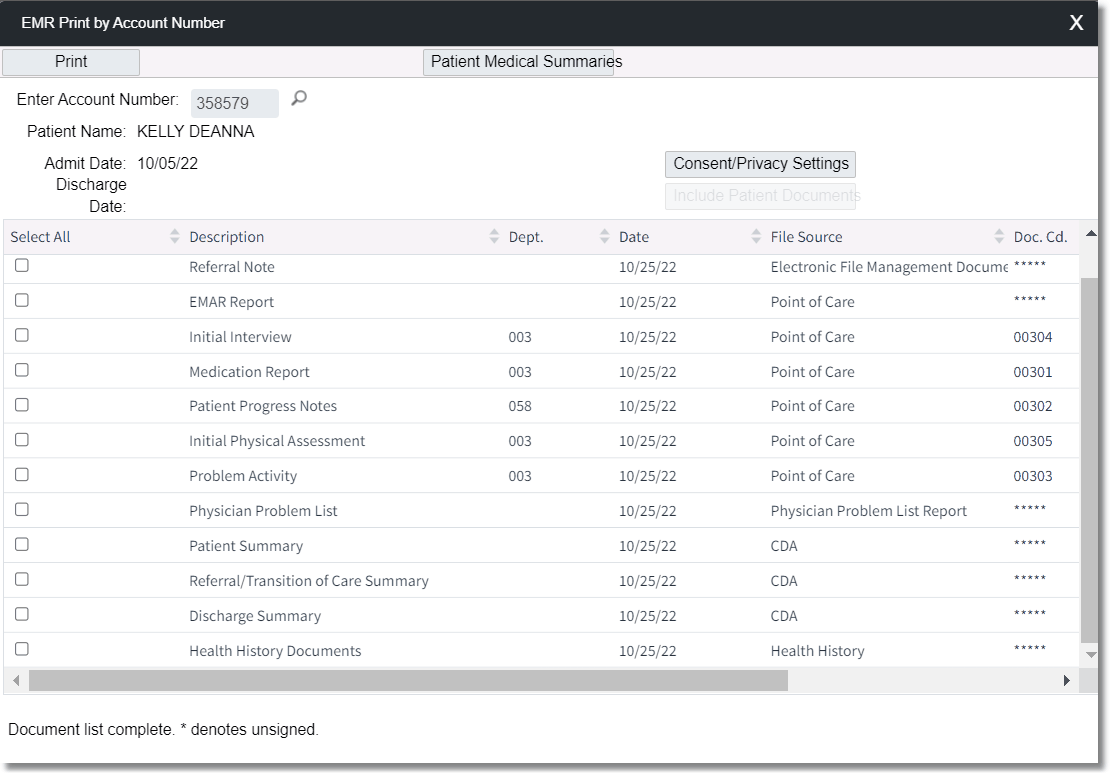Click the "EMAR Report" description
This screenshot has height=775, width=1110.
(231, 302)
